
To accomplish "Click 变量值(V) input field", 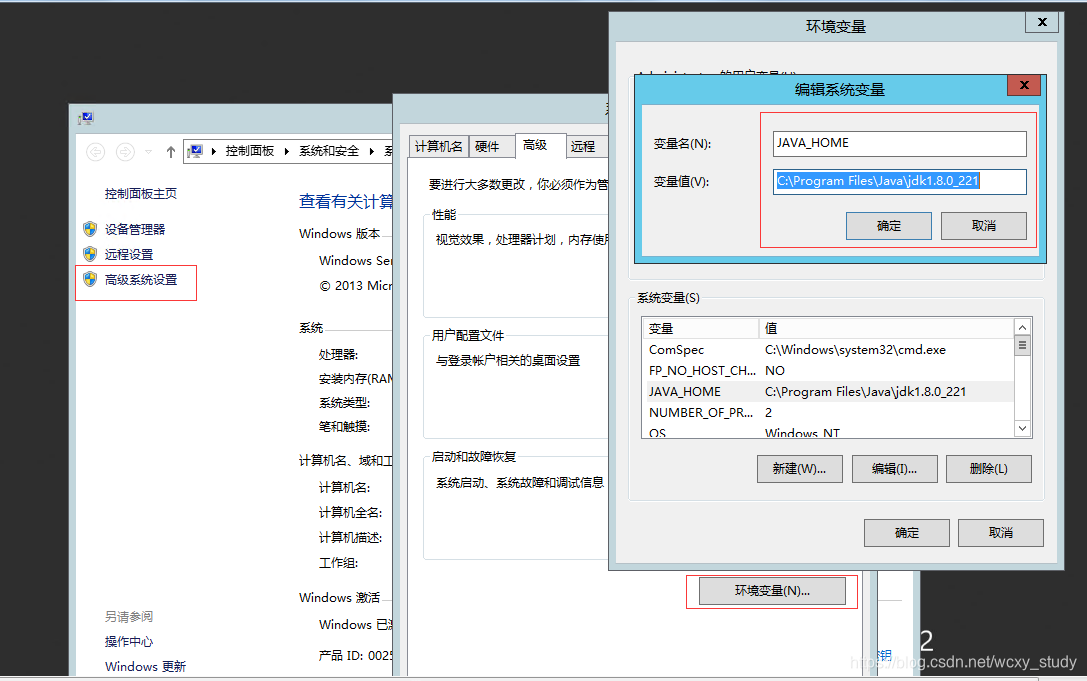I will coord(900,182).
